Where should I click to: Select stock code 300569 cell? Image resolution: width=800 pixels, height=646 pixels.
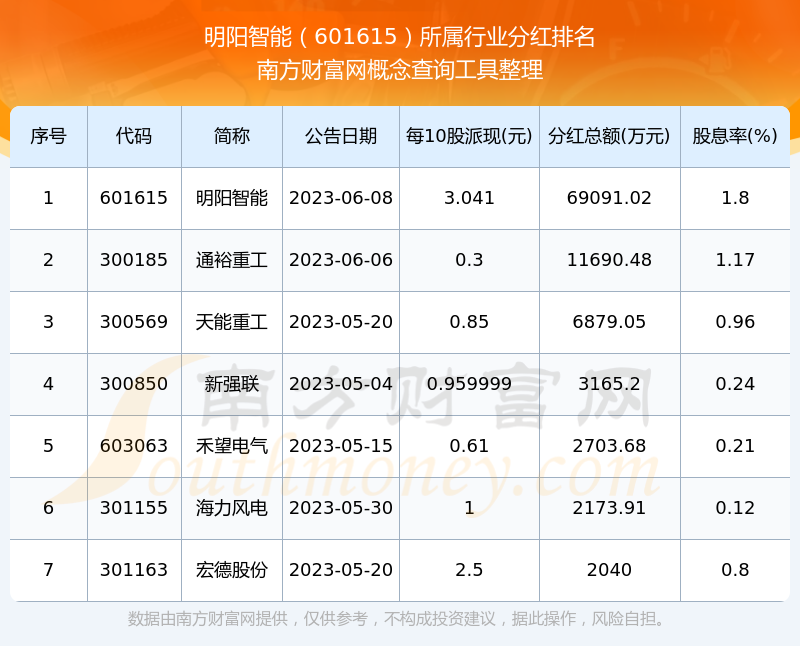point(134,322)
